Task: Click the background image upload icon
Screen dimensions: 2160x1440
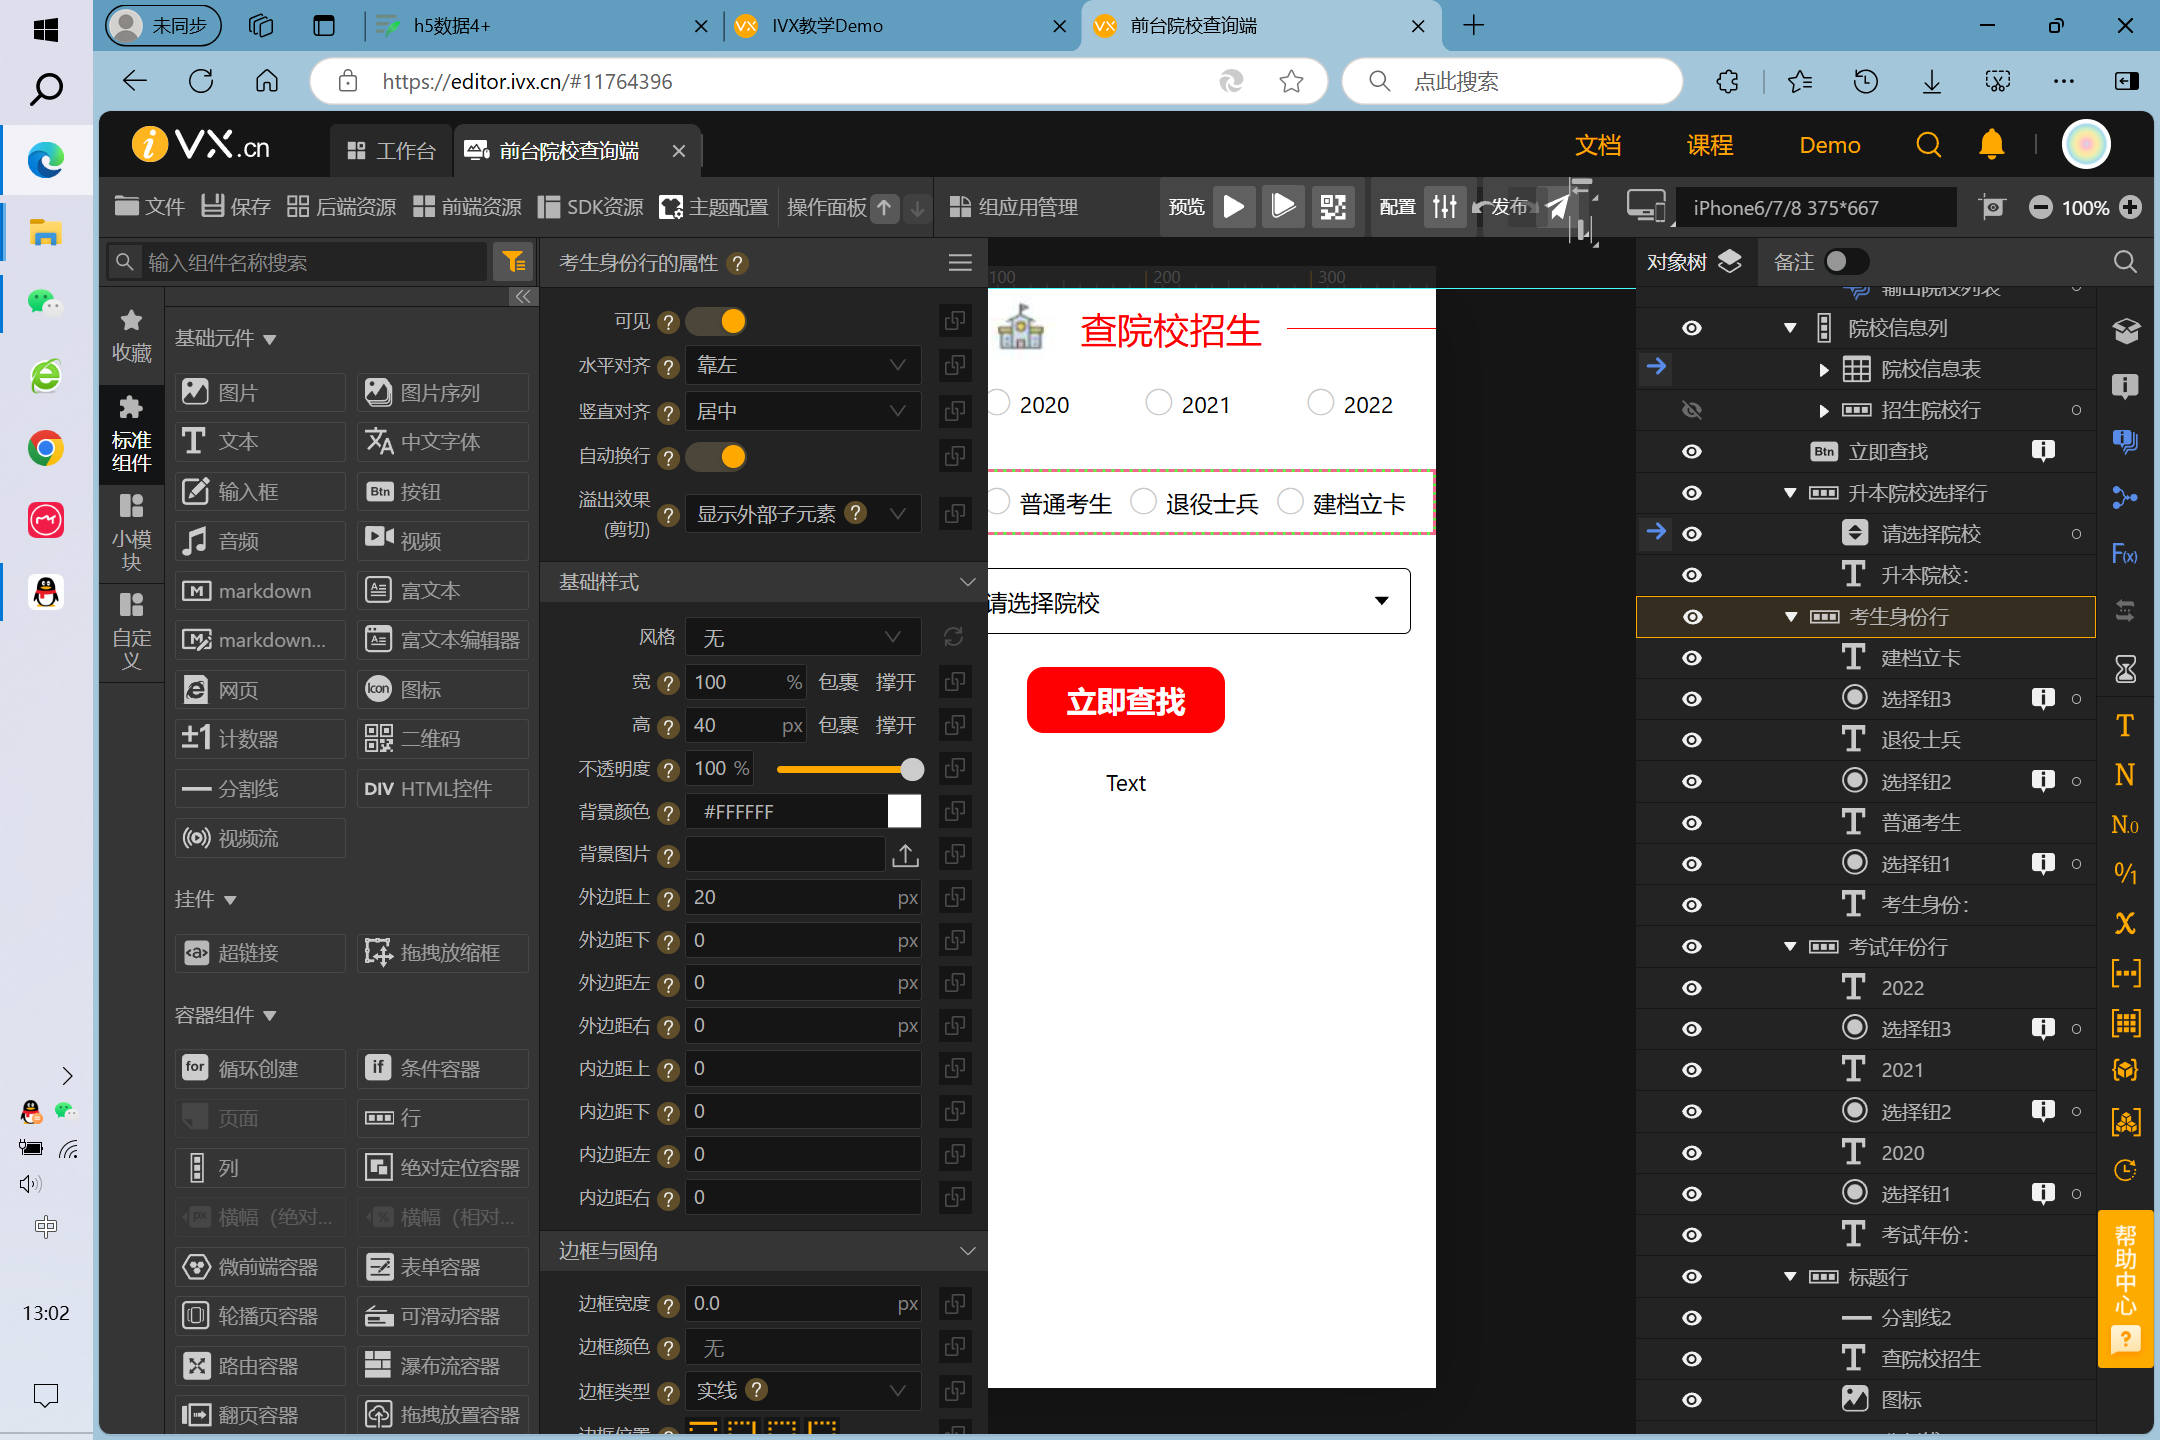Action: tap(905, 855)
